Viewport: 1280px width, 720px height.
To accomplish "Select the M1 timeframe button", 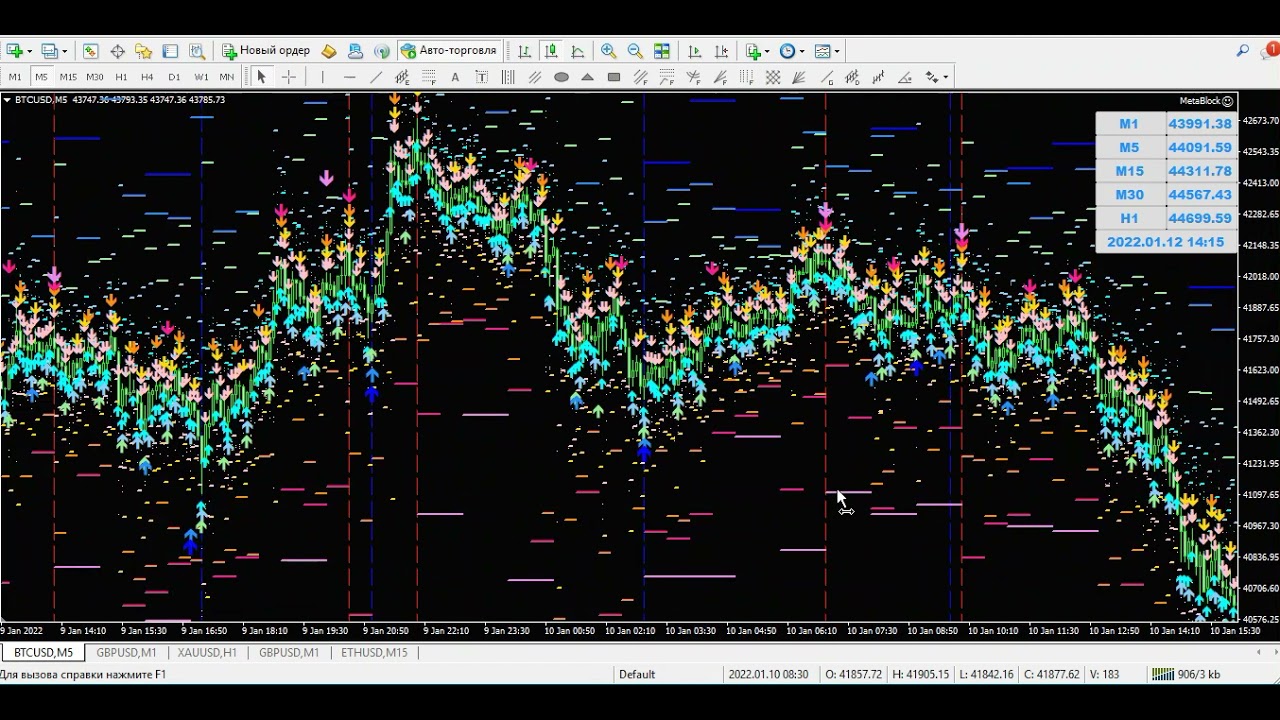I will click(x=15, y=77).
